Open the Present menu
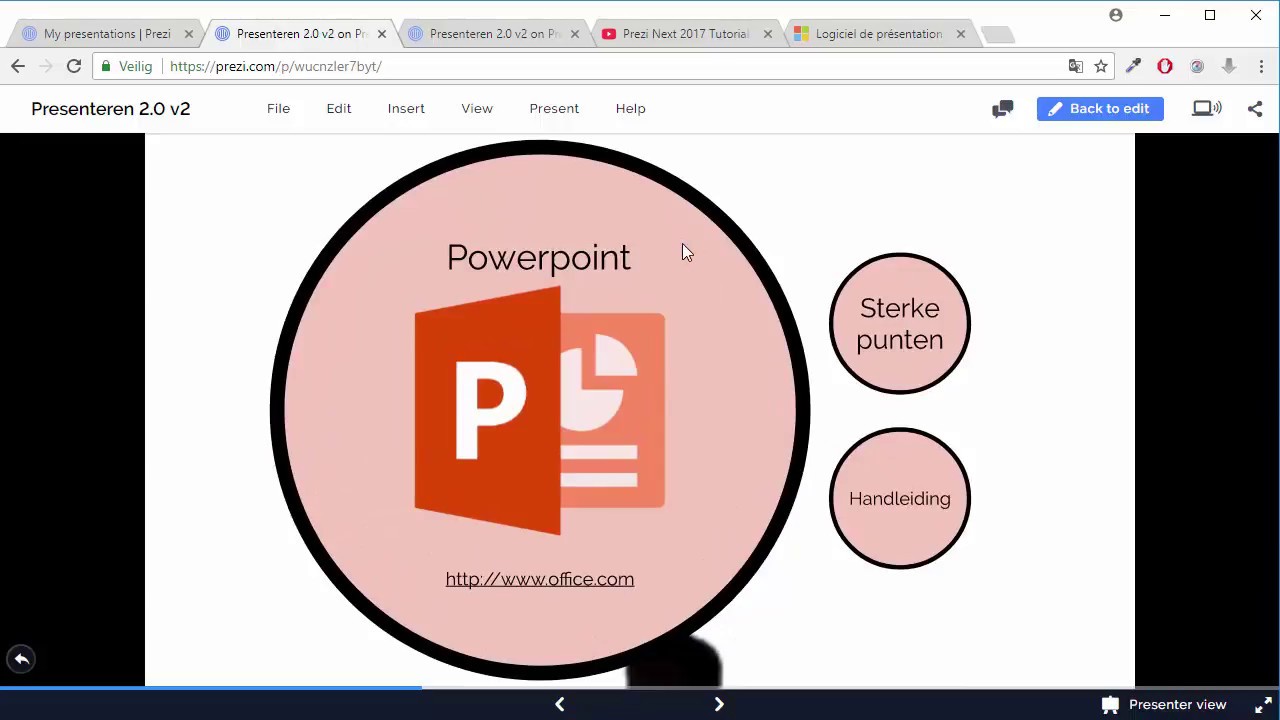The width and height of the screenshot is (1280, 720). 554,108
